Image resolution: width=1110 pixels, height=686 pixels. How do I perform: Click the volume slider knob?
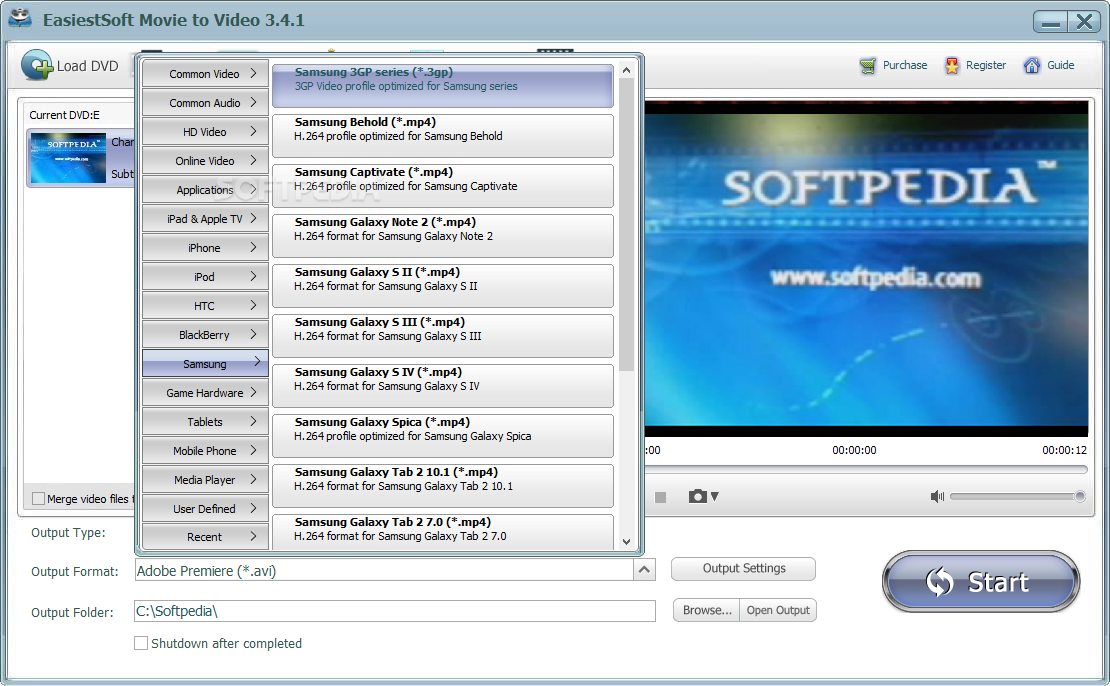point(1080,496)
